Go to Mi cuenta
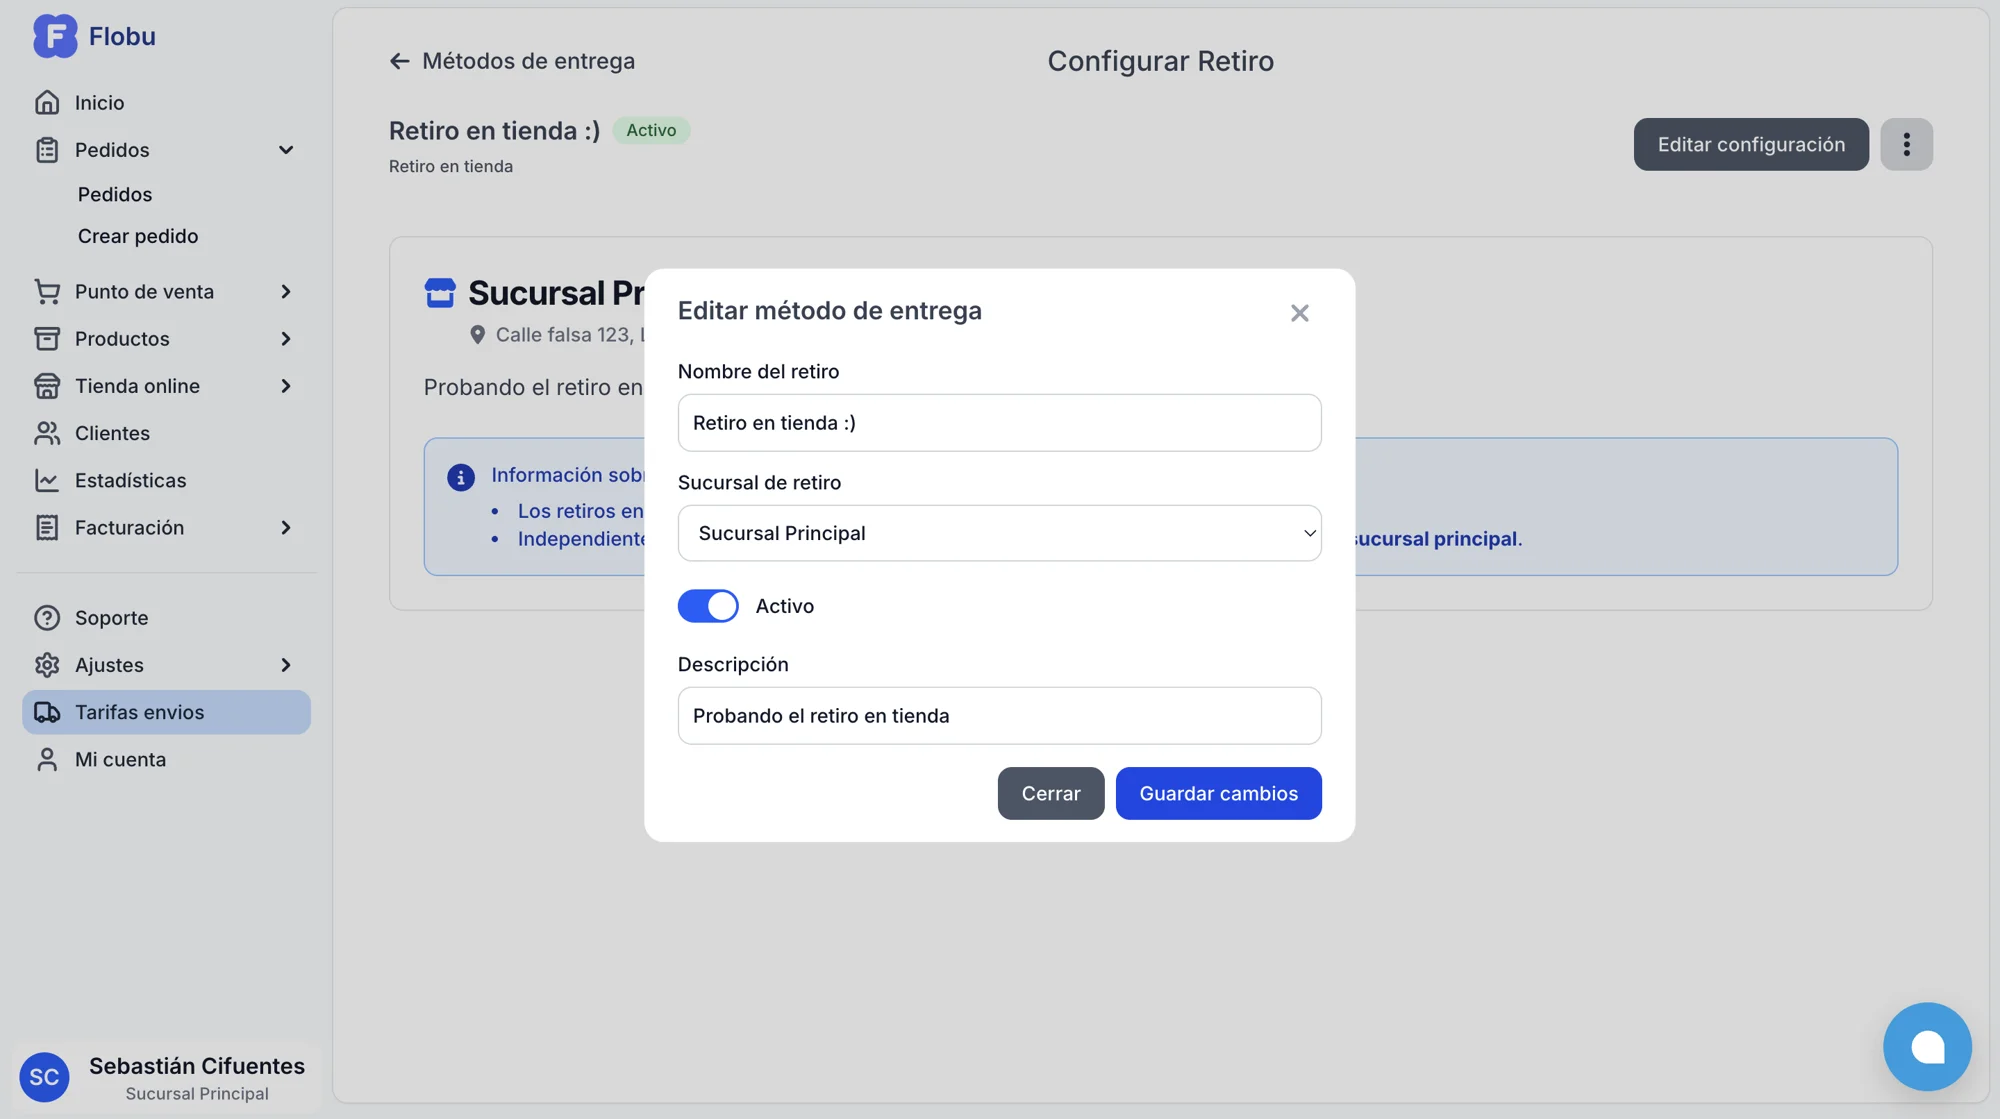The width and height of the screenshot is (2000, 1119). coord(120,759)
